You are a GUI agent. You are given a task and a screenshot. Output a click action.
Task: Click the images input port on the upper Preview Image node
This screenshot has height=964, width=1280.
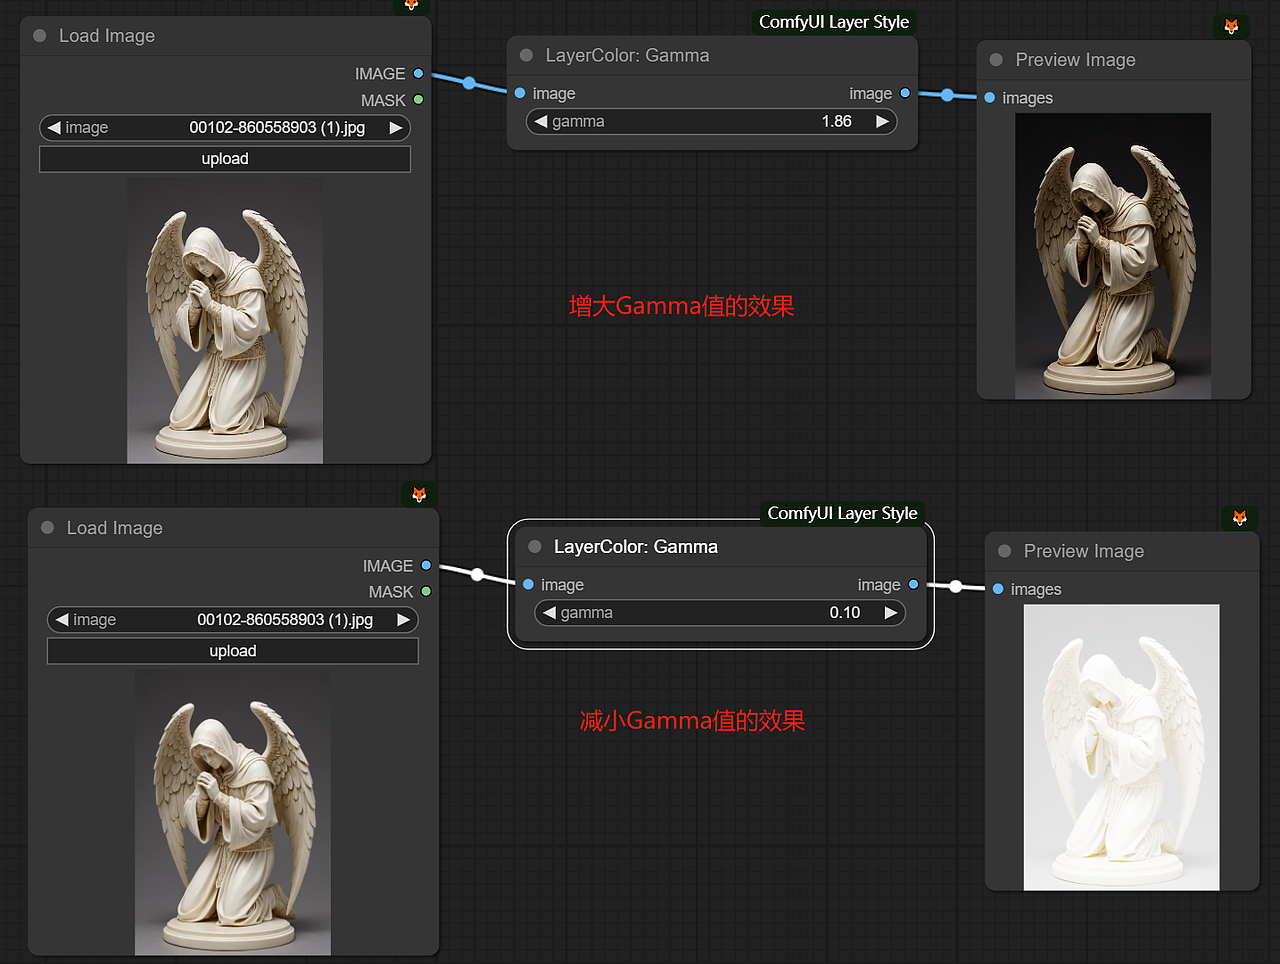tap(990, 98)
